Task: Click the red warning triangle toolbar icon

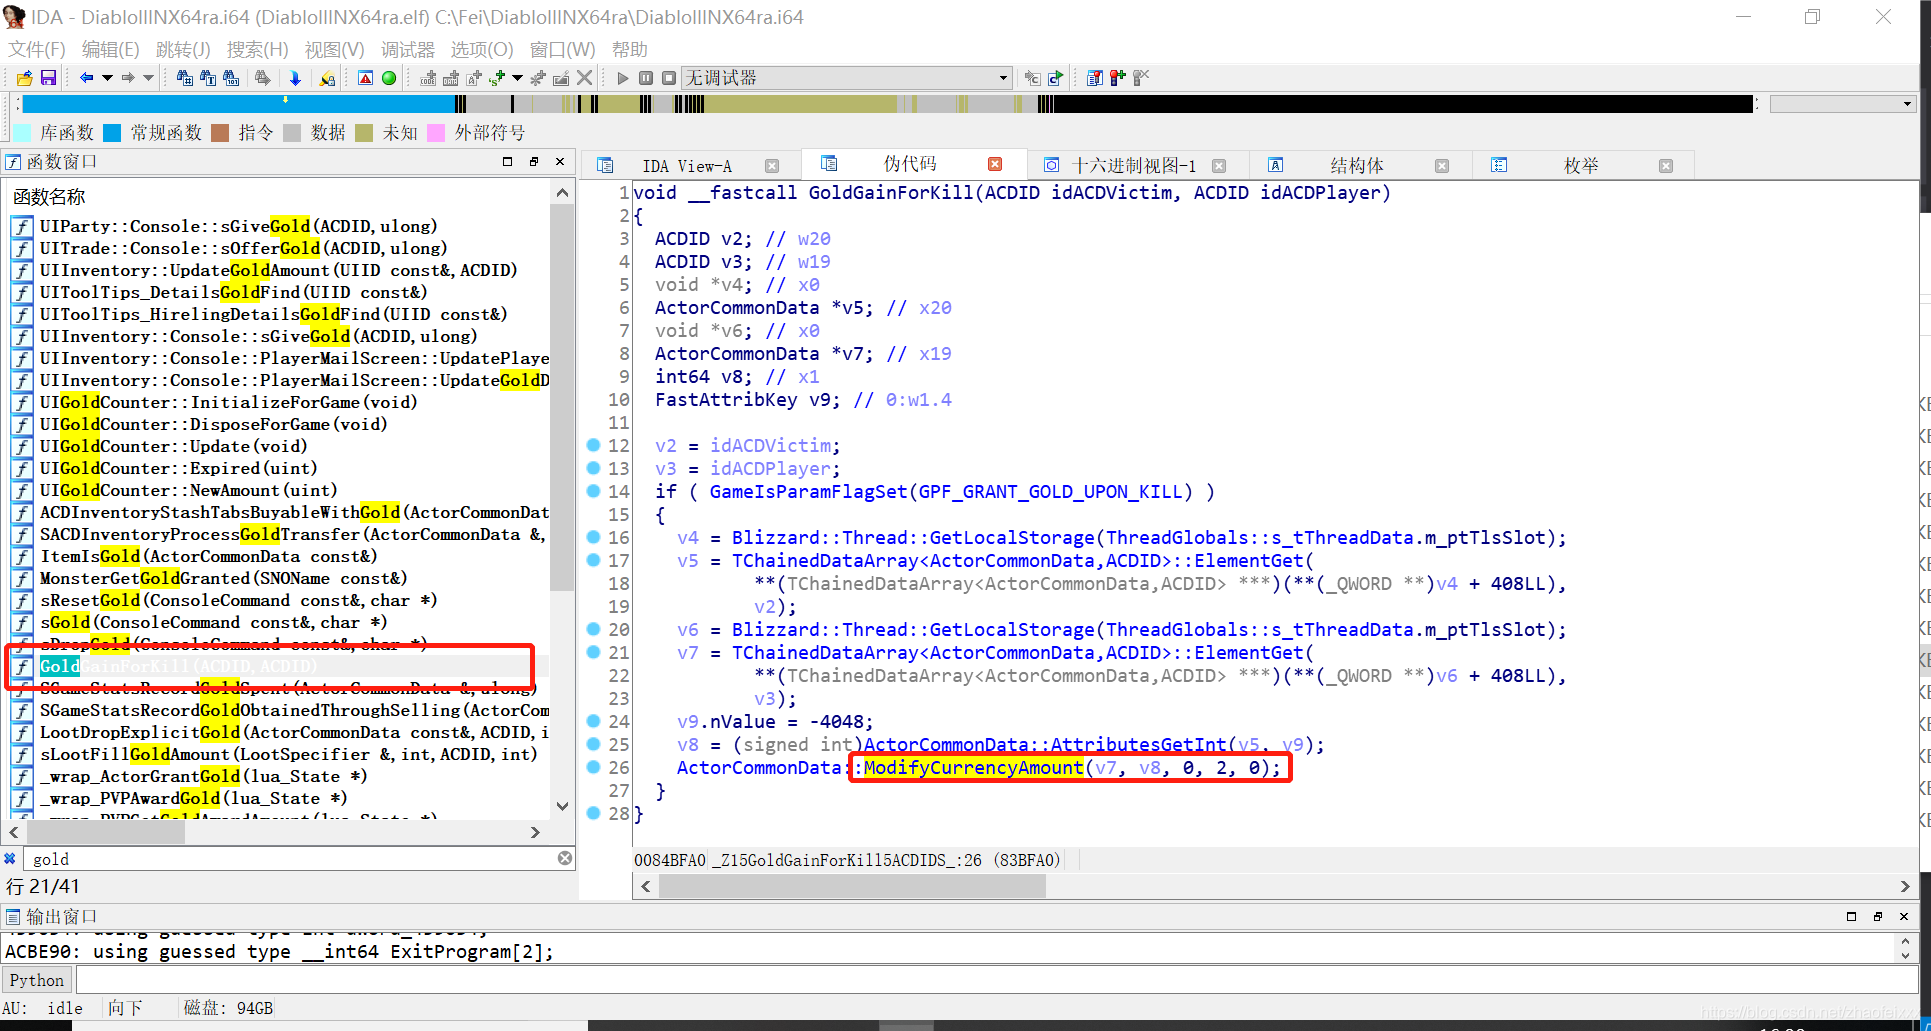Action: [x=366, y=78]
